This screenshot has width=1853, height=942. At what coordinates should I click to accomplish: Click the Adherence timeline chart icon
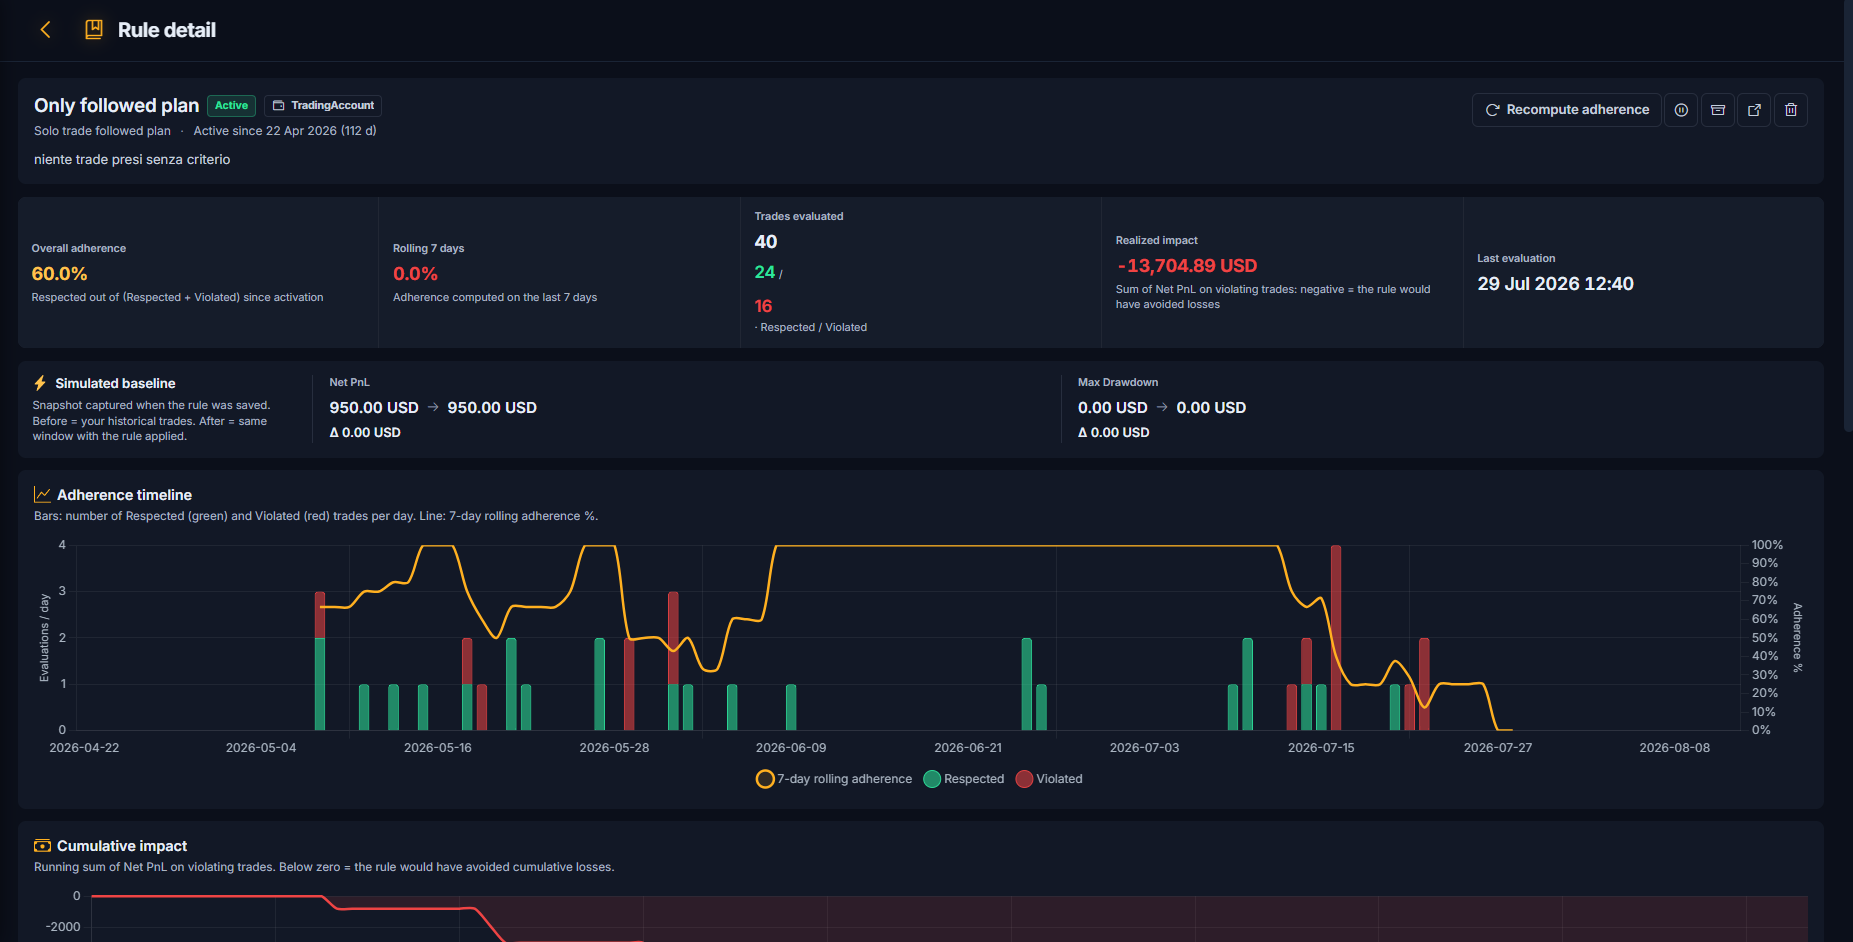coord(42,495)
